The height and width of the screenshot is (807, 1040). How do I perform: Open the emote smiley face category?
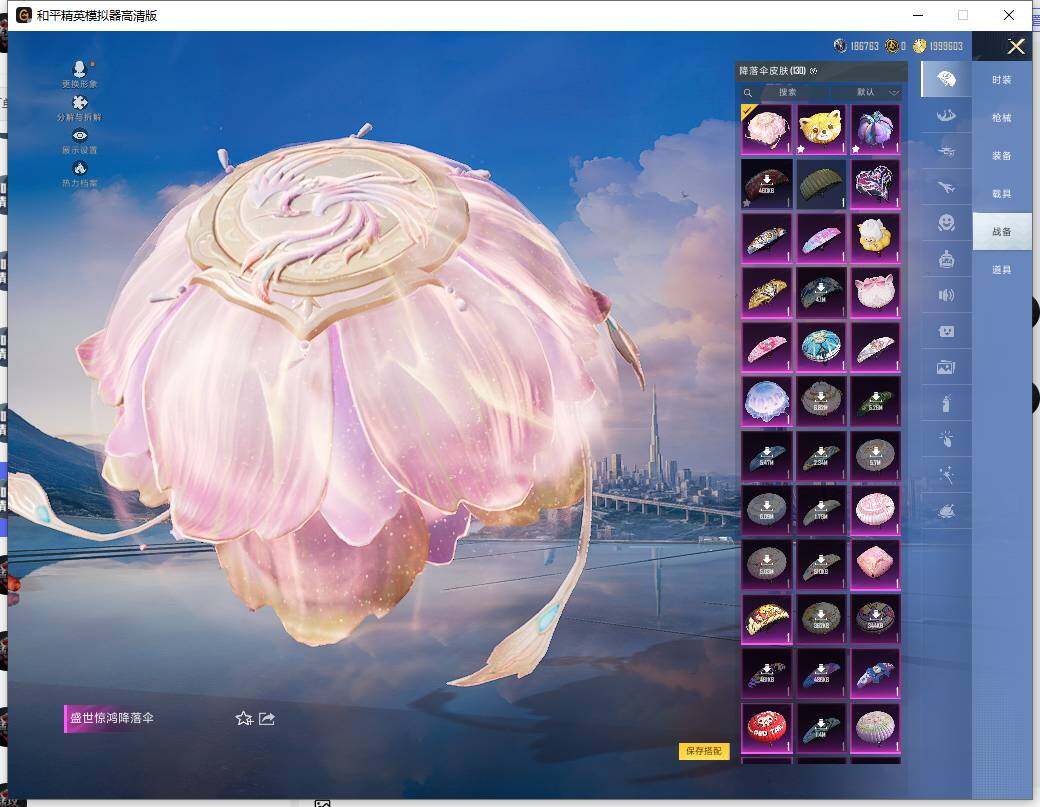[945, 222]
